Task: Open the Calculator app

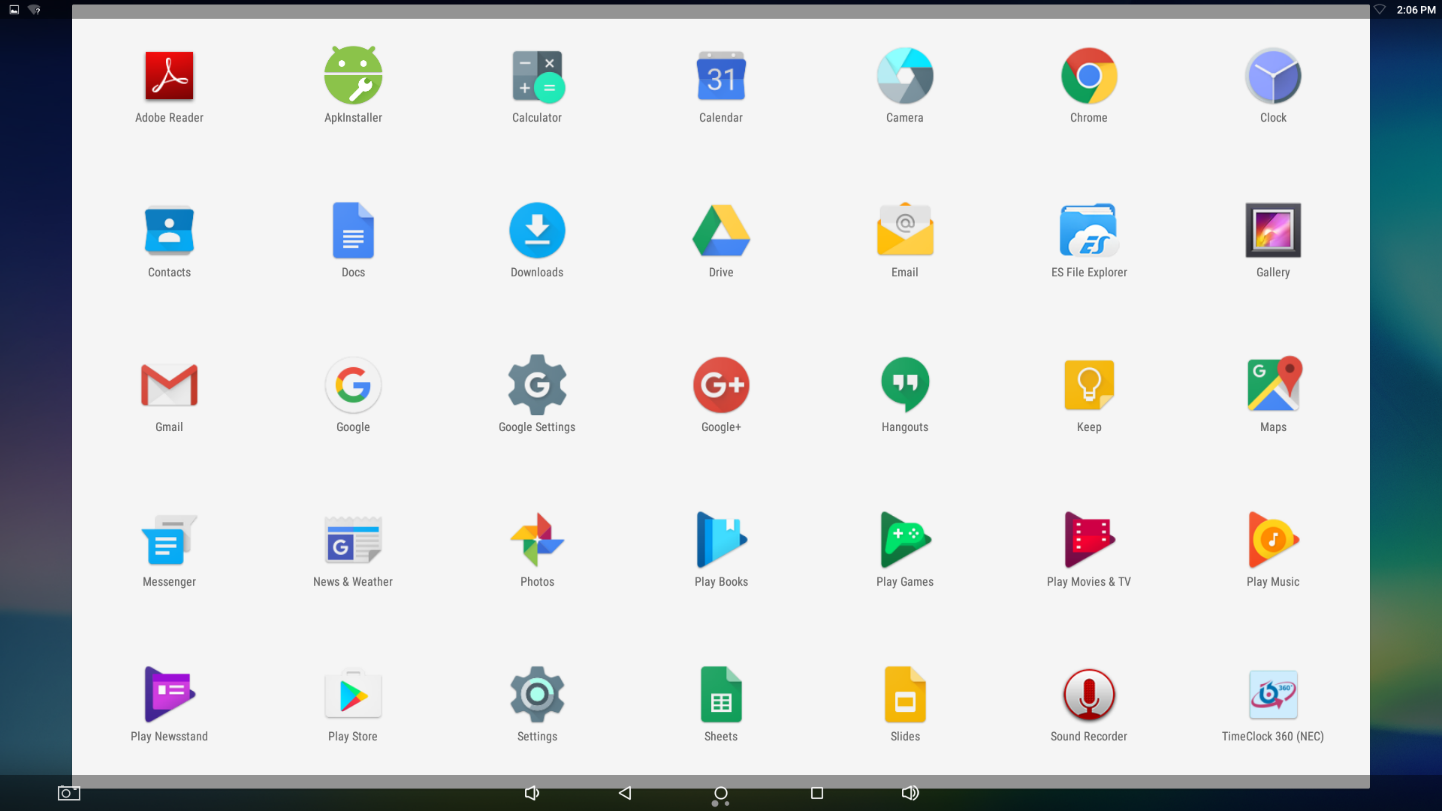Action: [x=537, y=76]
